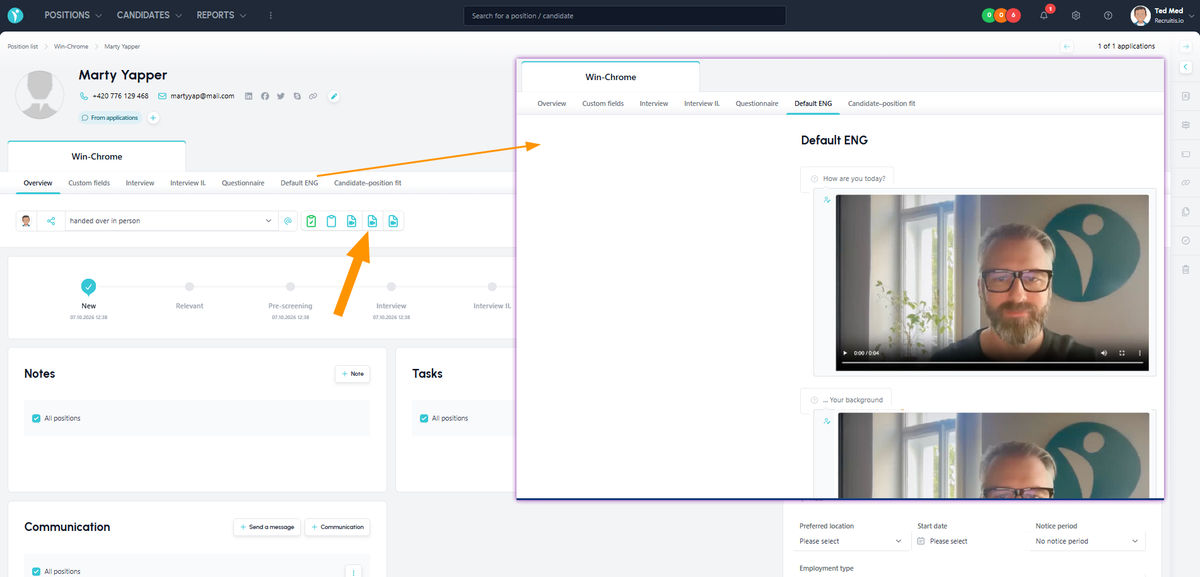
Task: Click the share icon beside source dropdown
Action: pyautogui.click(x=51, y=221)
